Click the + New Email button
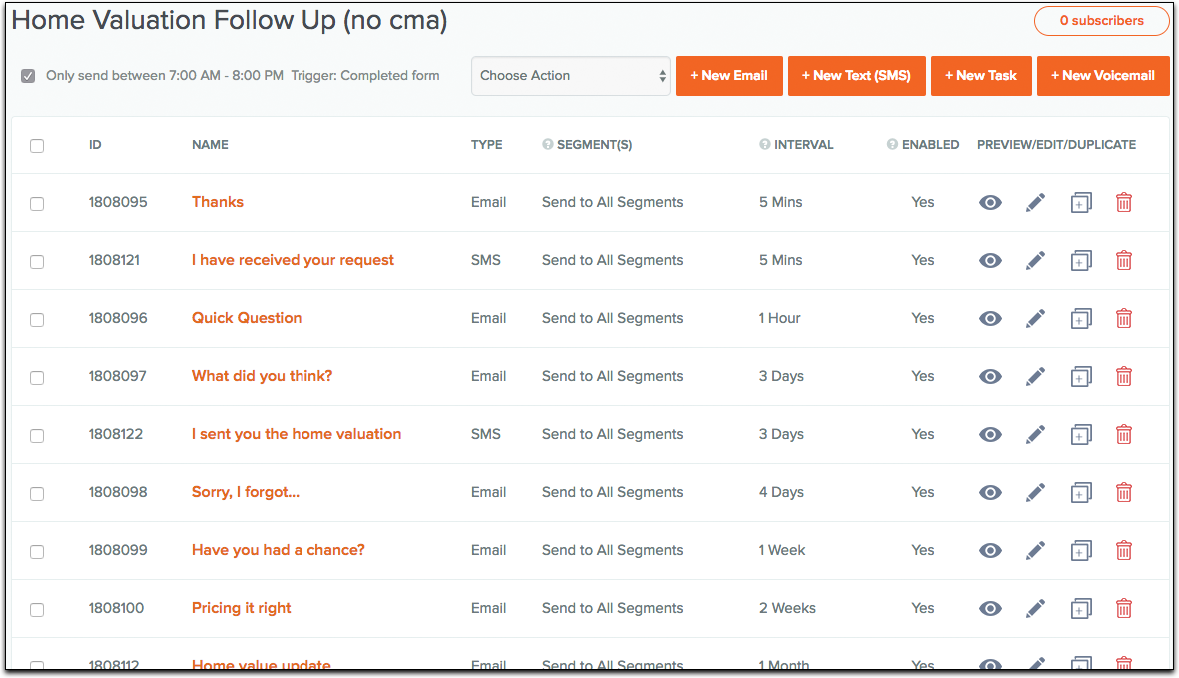Viewport: 1179px width, 678px height. tap(729, 76)
